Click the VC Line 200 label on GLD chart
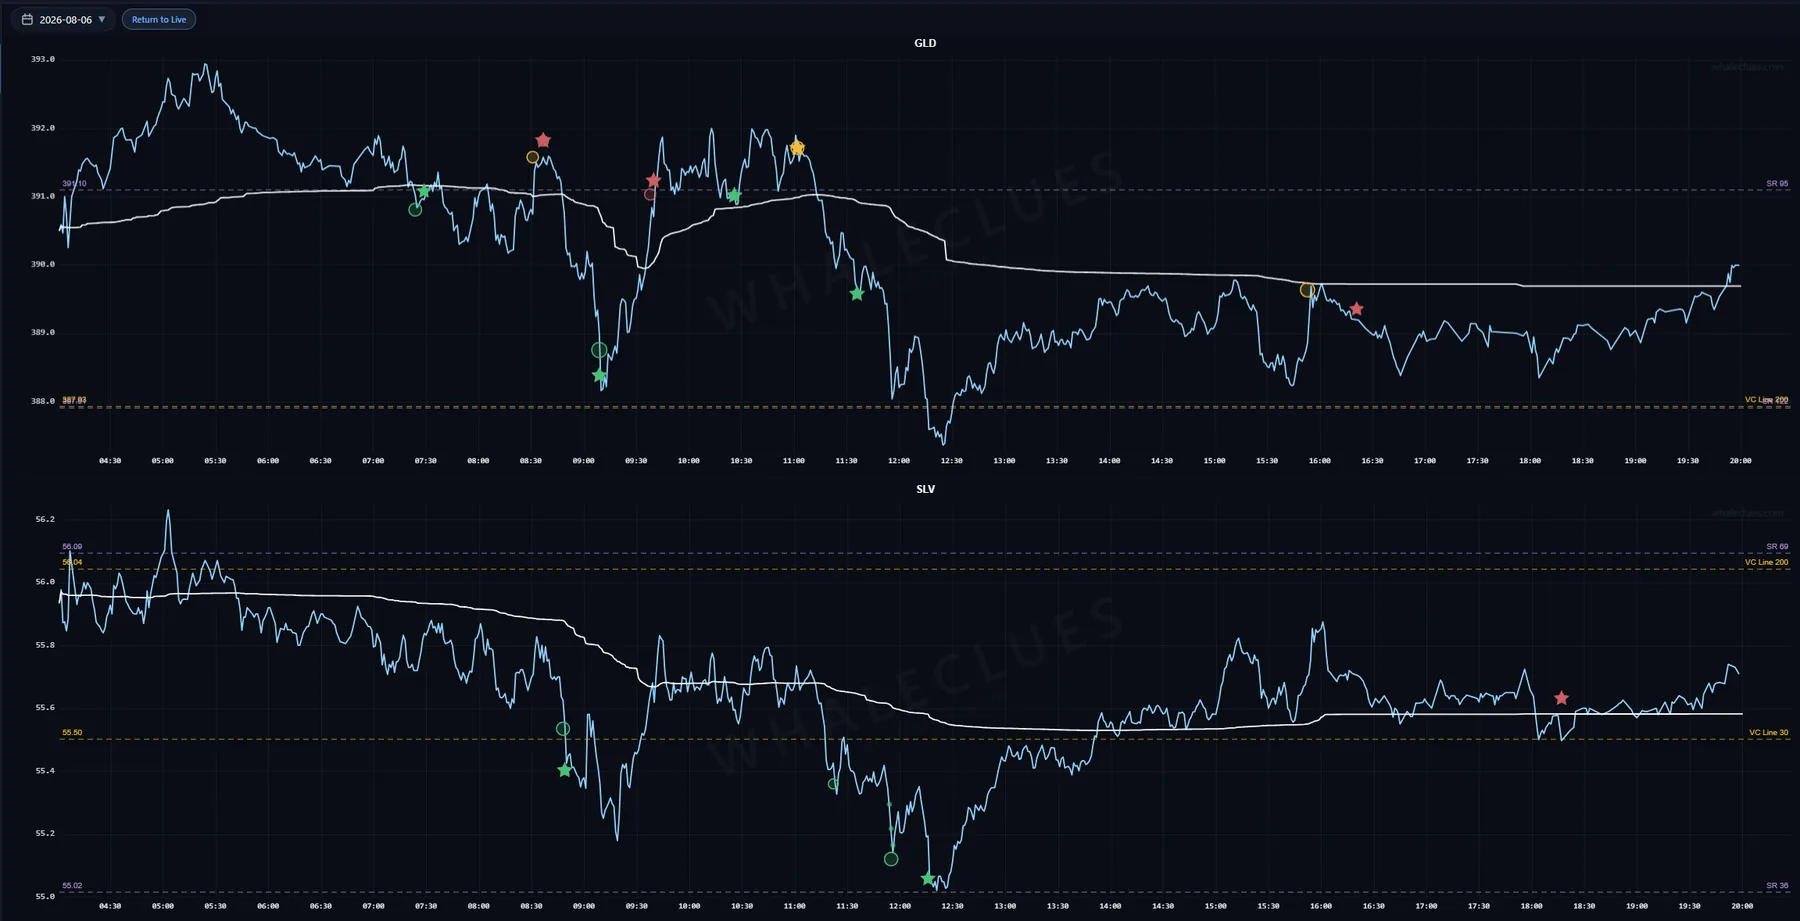1800x921 pixels. point(1766,400)
